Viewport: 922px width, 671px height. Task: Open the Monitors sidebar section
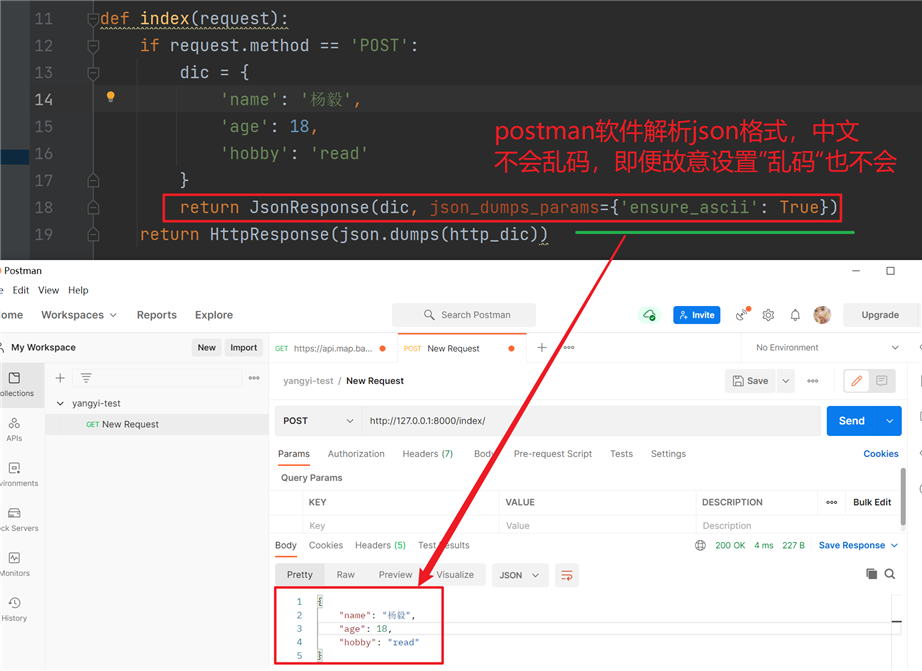[x=14, y=564]
